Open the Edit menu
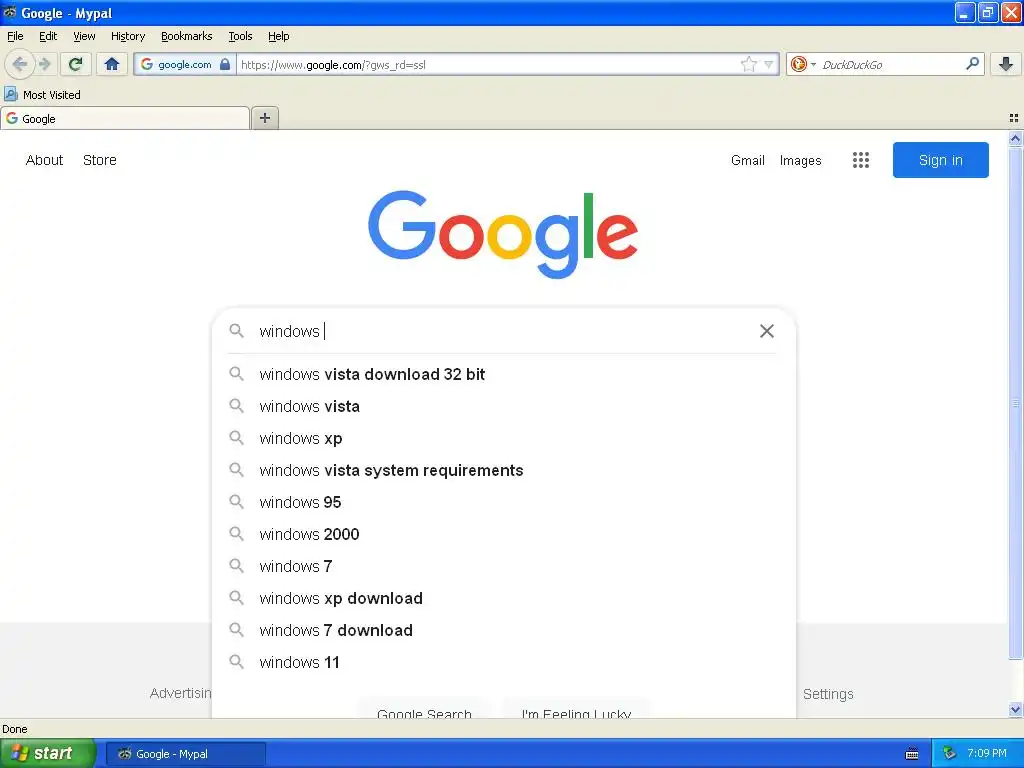Screen dimensions: 1024x768 tap(48, 36)
